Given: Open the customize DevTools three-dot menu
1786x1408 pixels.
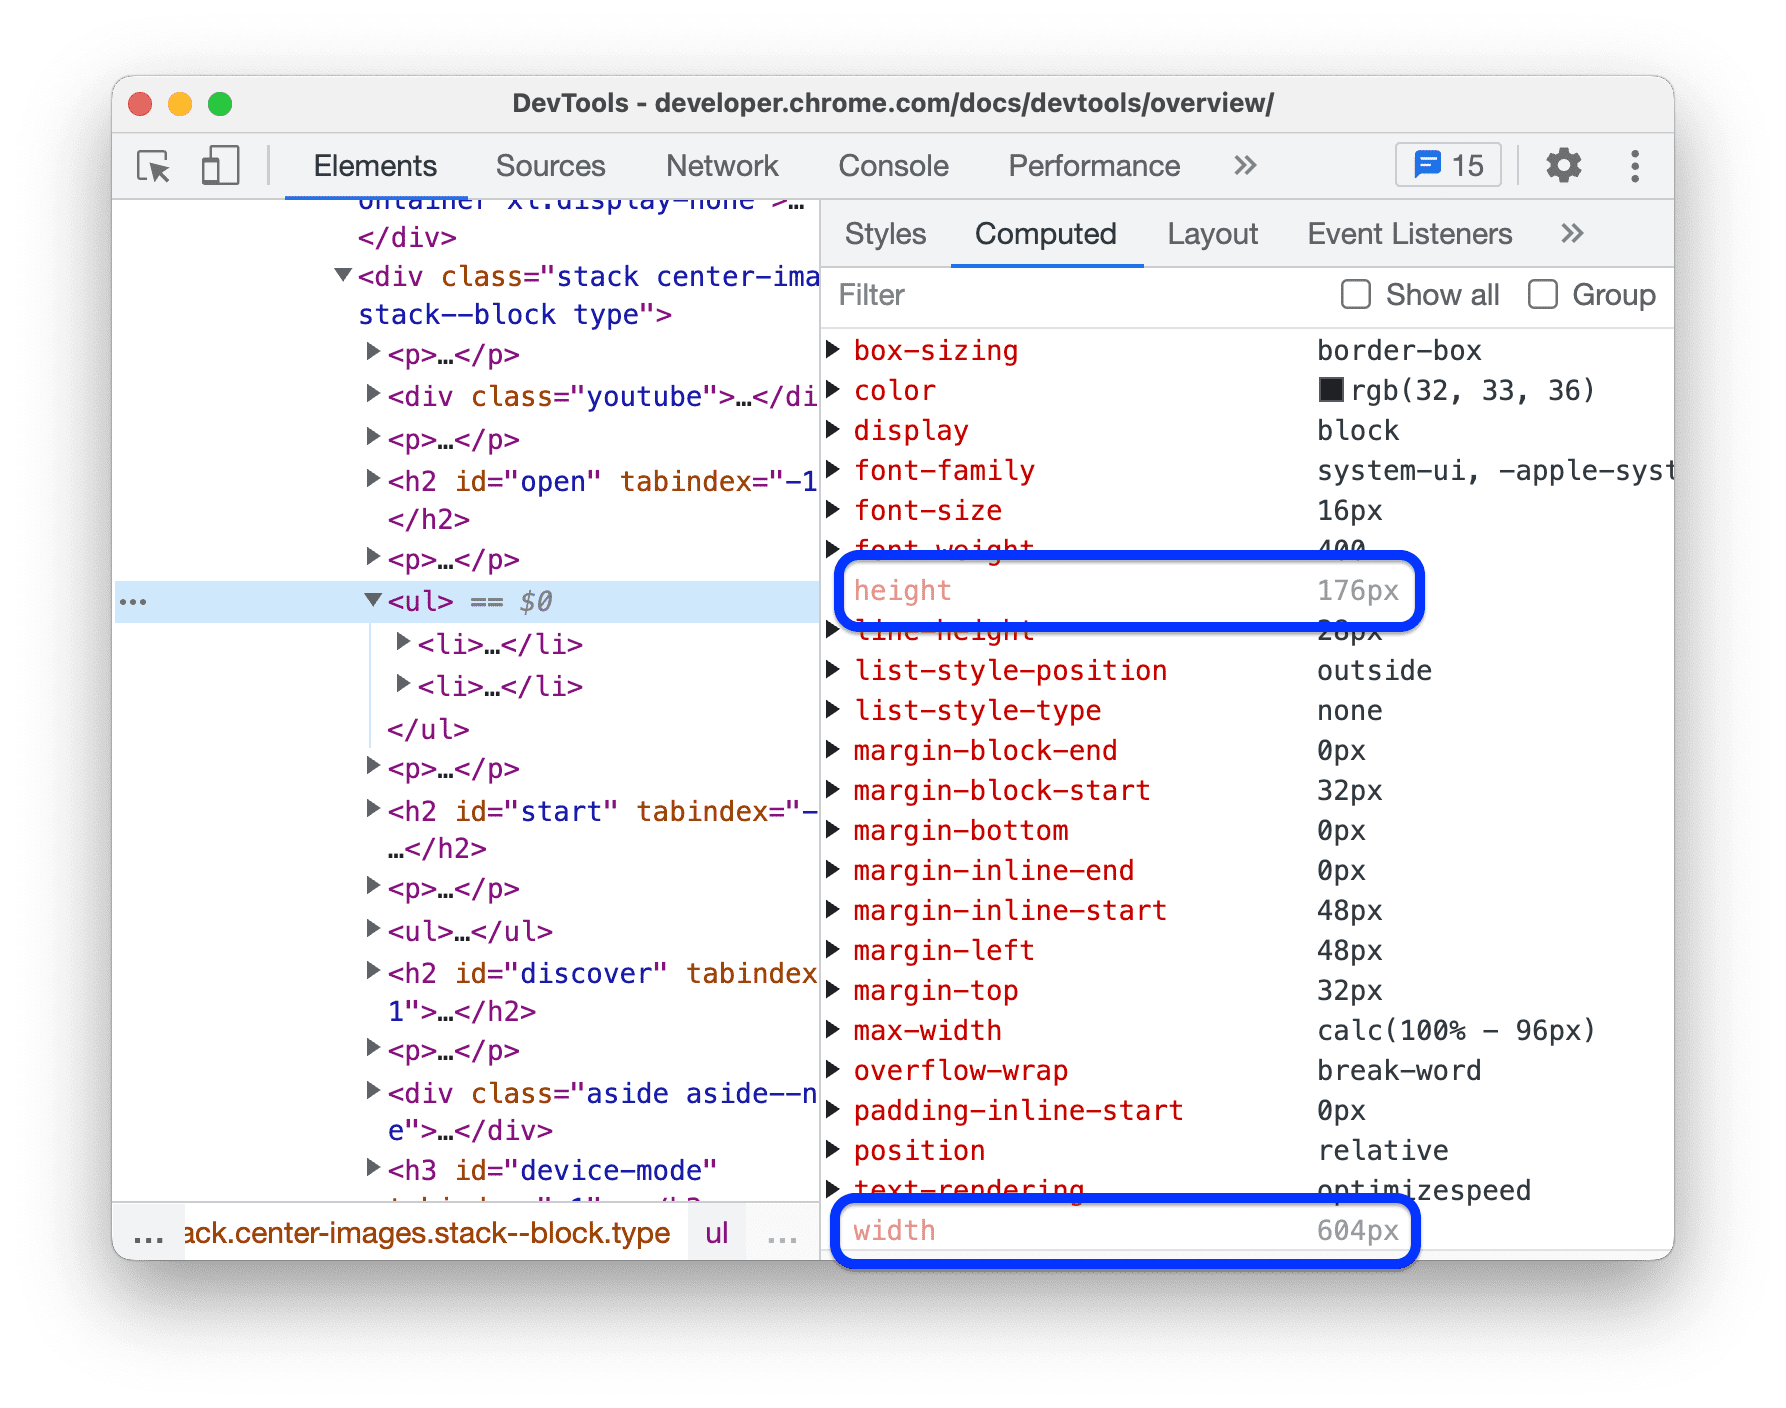Looking at the screenshot, I should click(x=1635, y=165).
